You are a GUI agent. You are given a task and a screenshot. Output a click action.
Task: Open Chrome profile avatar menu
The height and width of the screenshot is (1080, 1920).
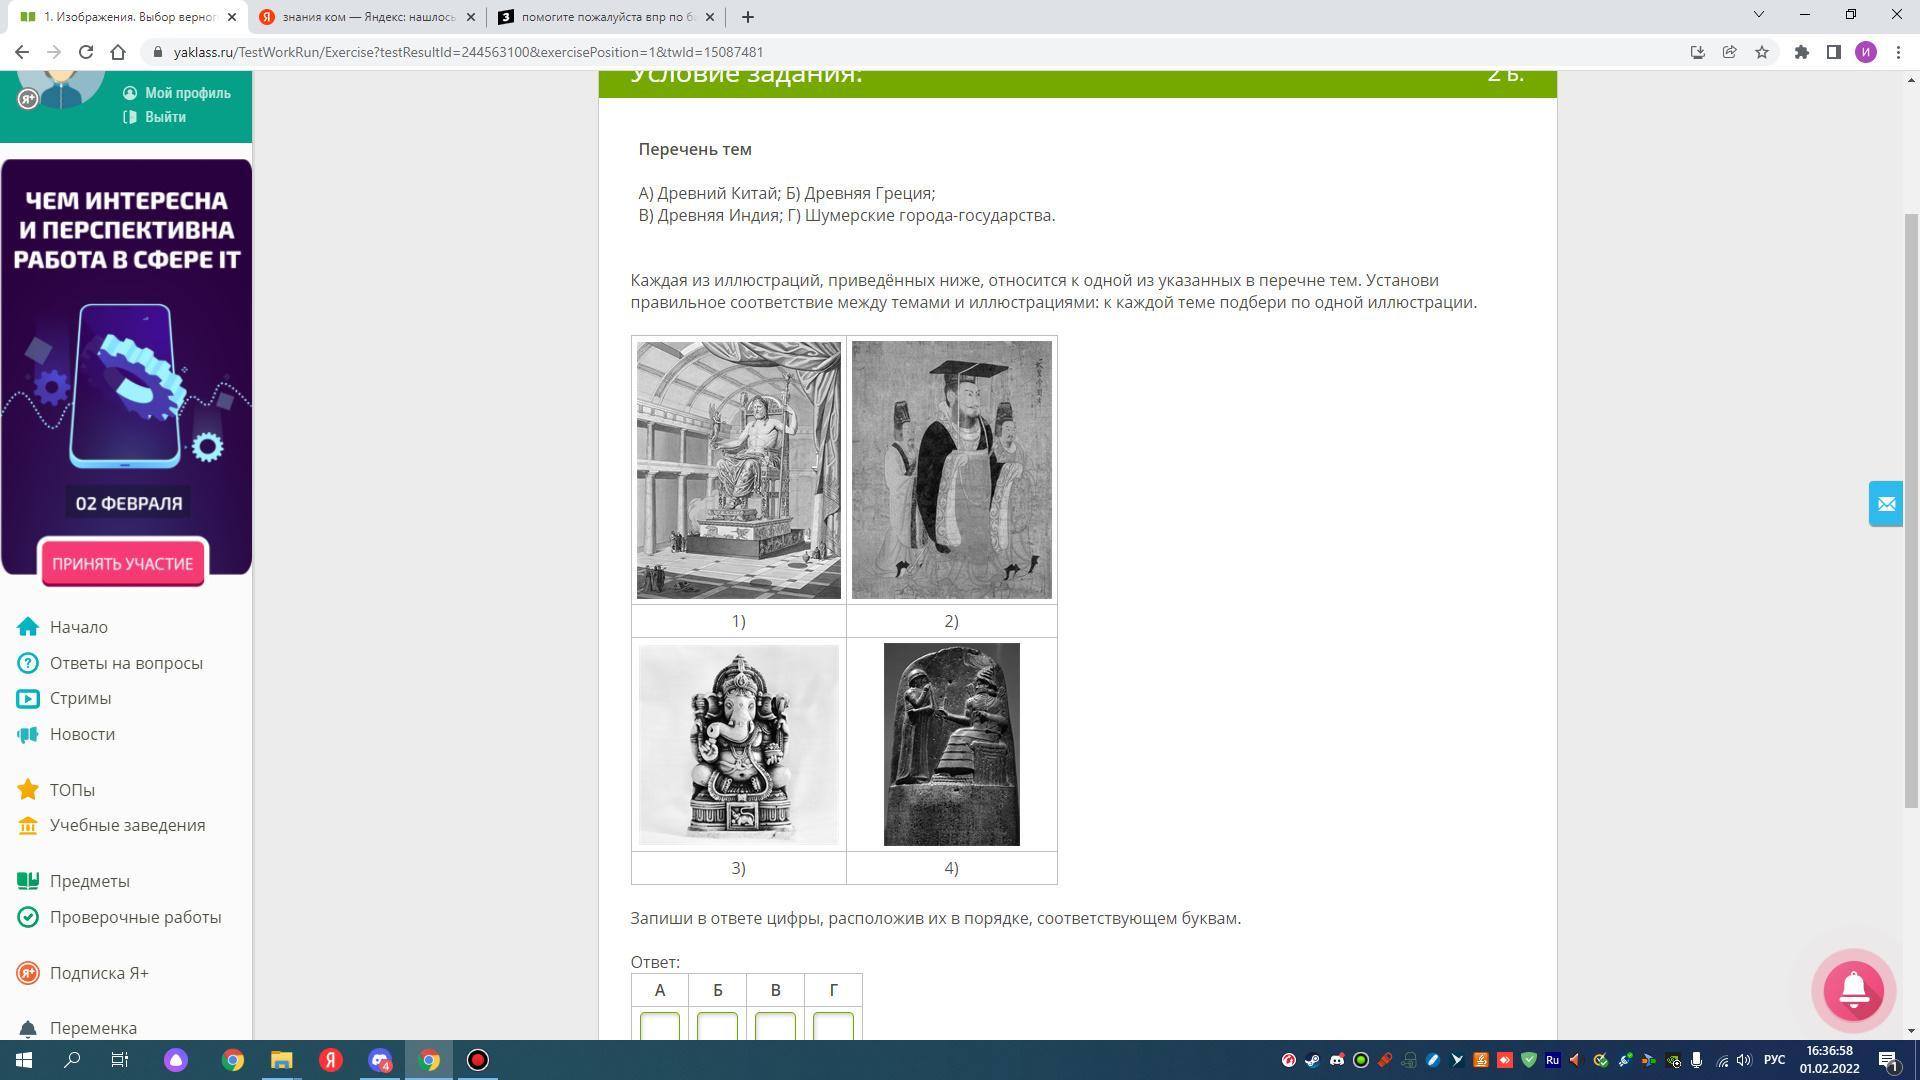1865,52
